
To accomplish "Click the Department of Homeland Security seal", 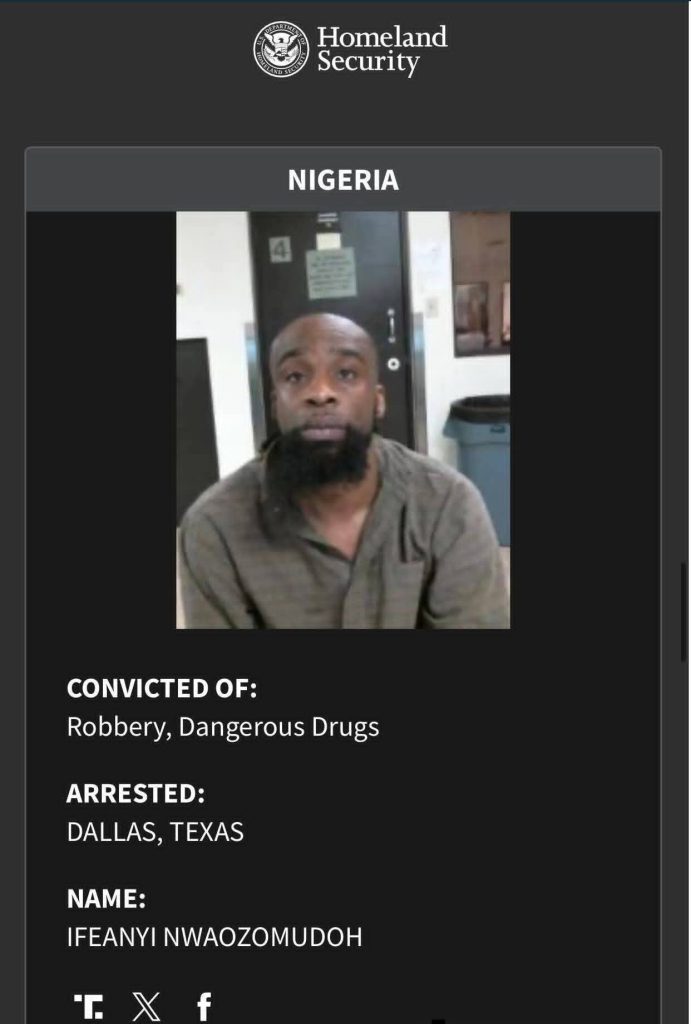I will coord(281,49).
